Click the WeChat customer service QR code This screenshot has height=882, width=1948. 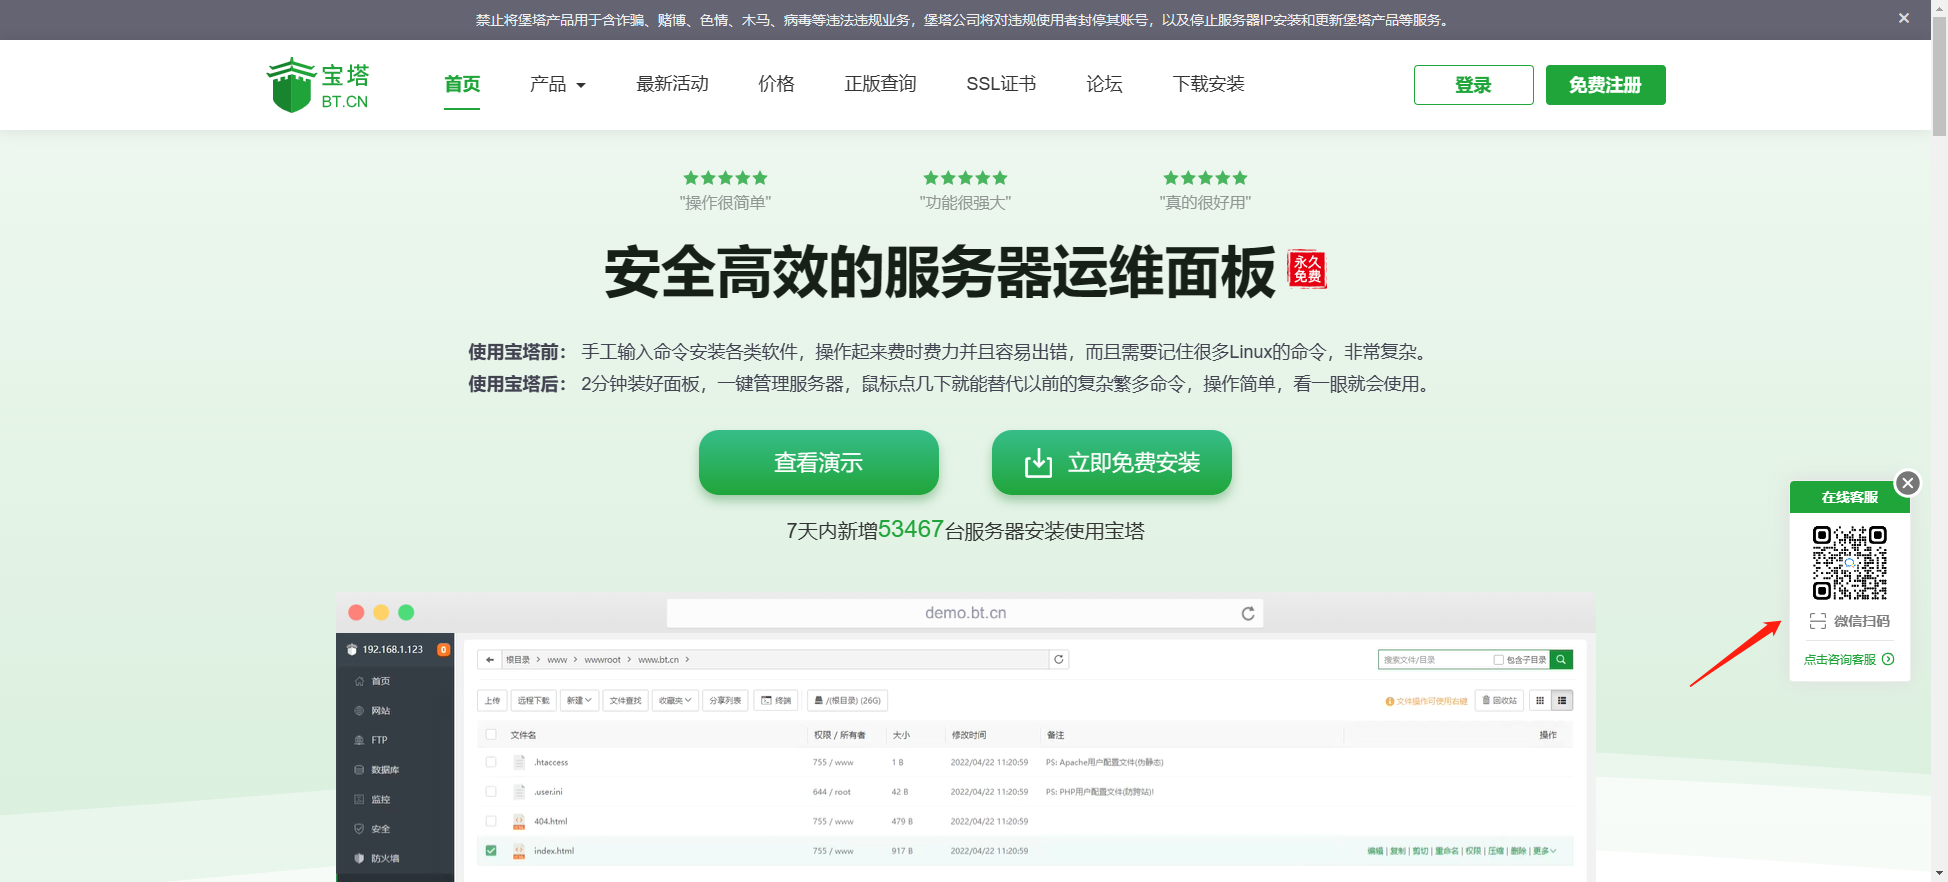point(1850,563)
